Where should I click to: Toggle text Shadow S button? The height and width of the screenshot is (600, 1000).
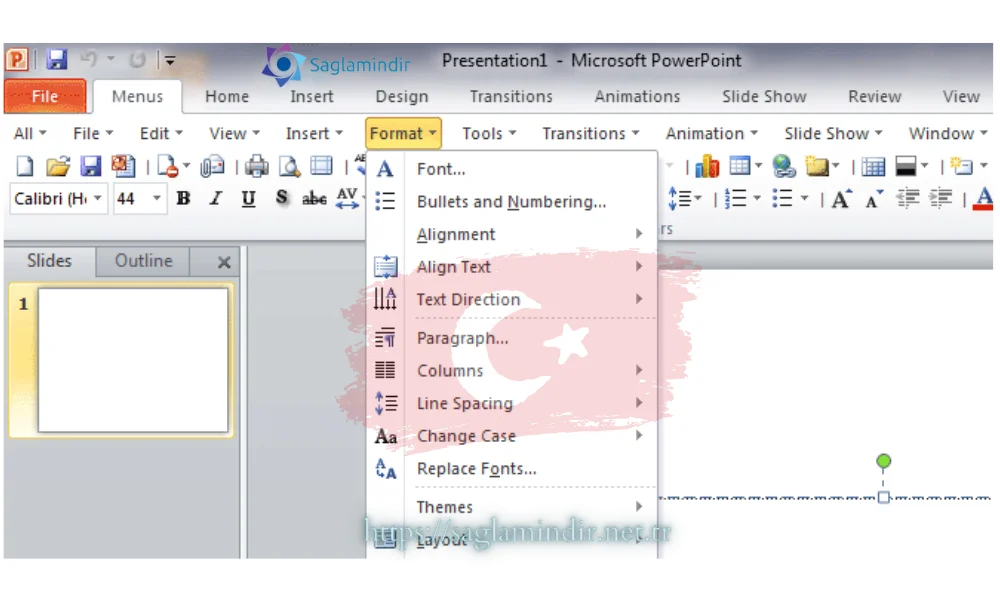(x=281, y=198)
